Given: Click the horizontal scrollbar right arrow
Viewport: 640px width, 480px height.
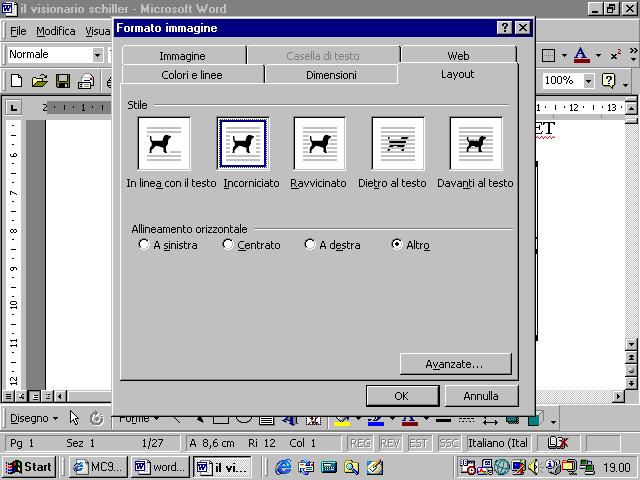Looking at the screenshot, I should (x=619, y=396).
